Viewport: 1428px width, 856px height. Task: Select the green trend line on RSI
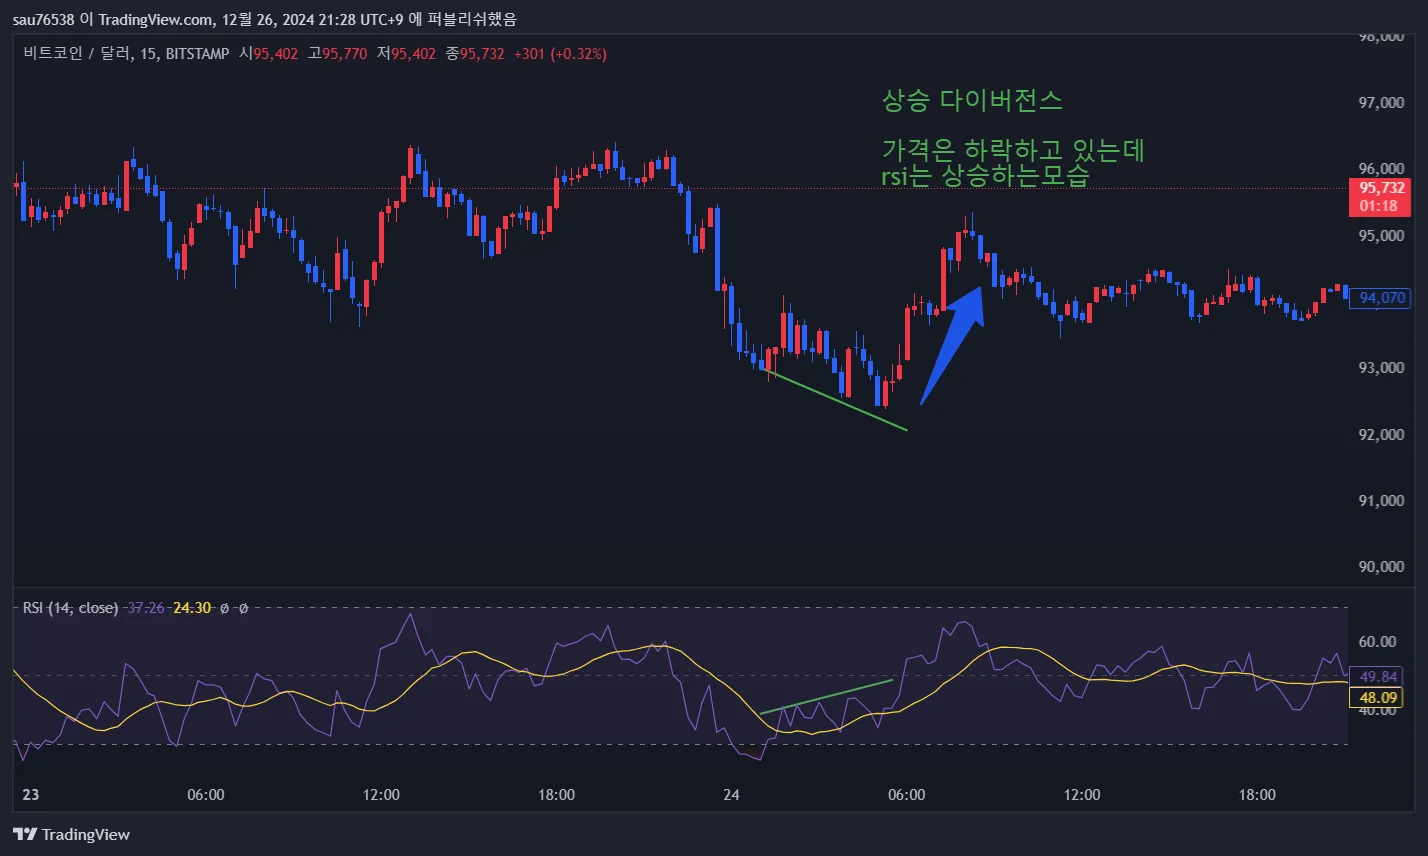tap(826, 696)
